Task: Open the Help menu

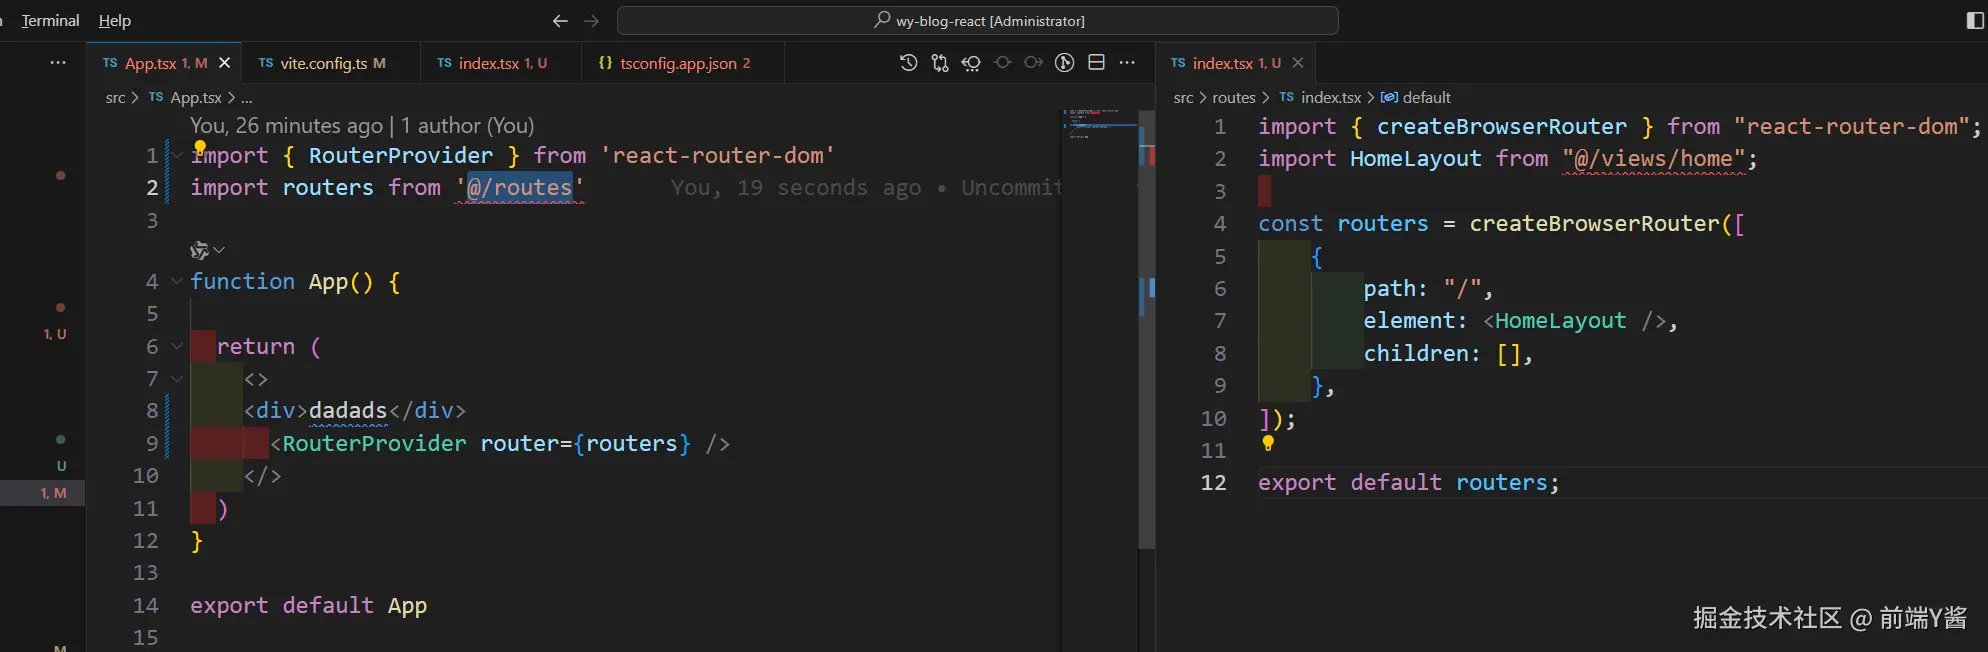Action: pyautogui.click(x=114, y=21)
